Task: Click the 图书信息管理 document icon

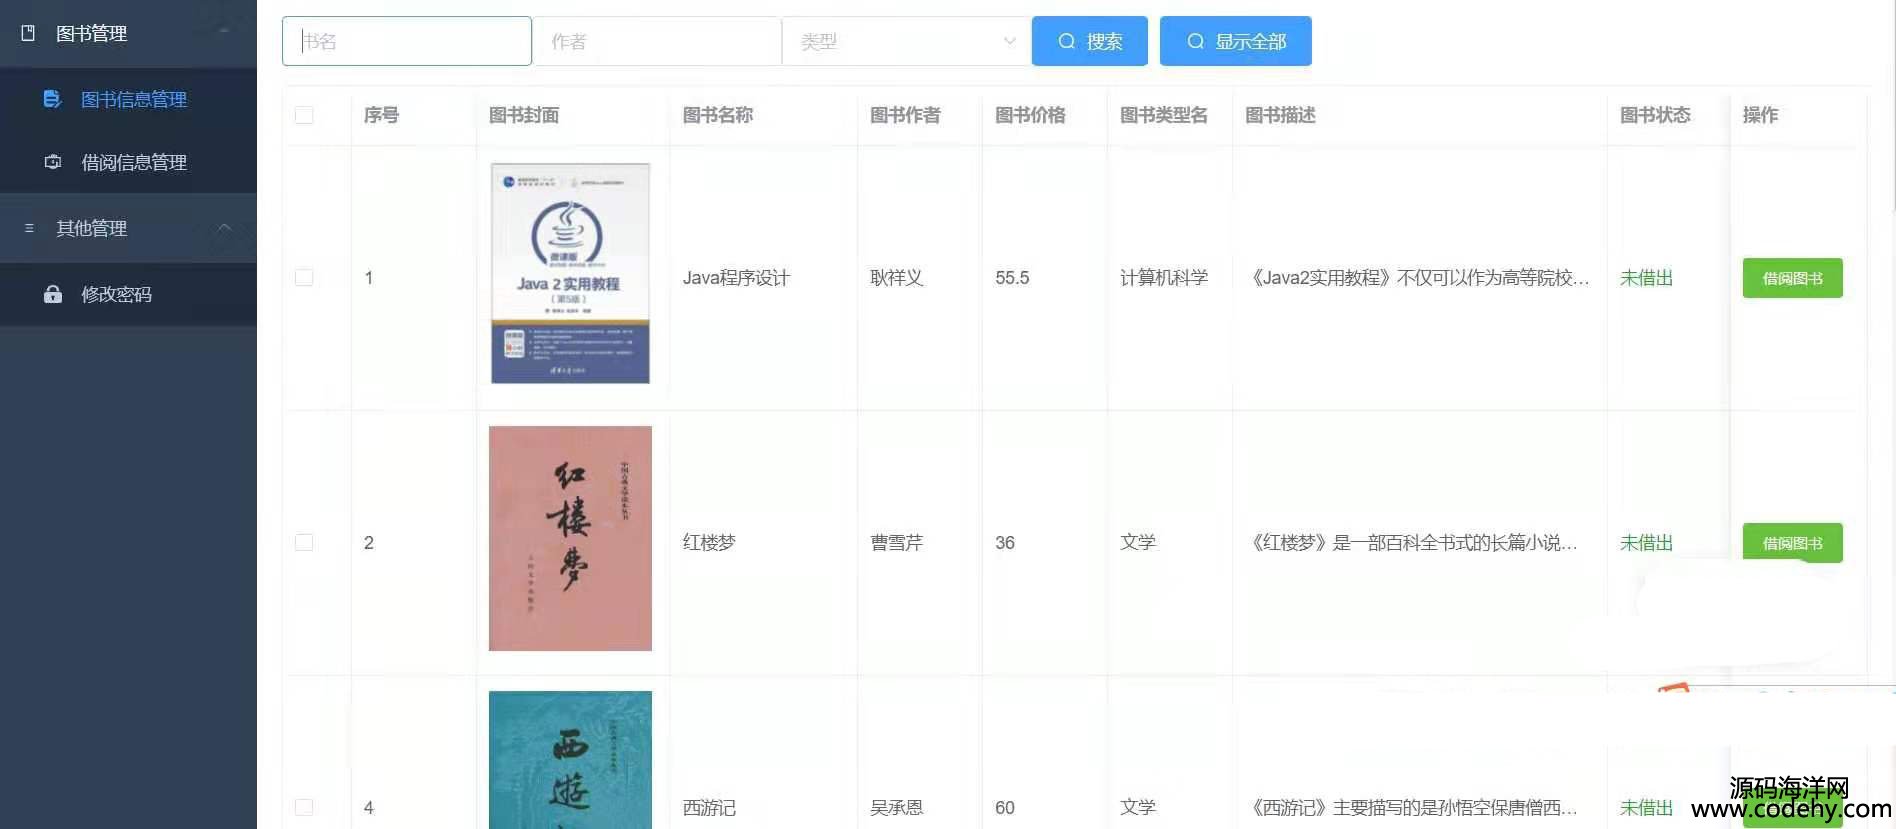Action: click(52, 99)
